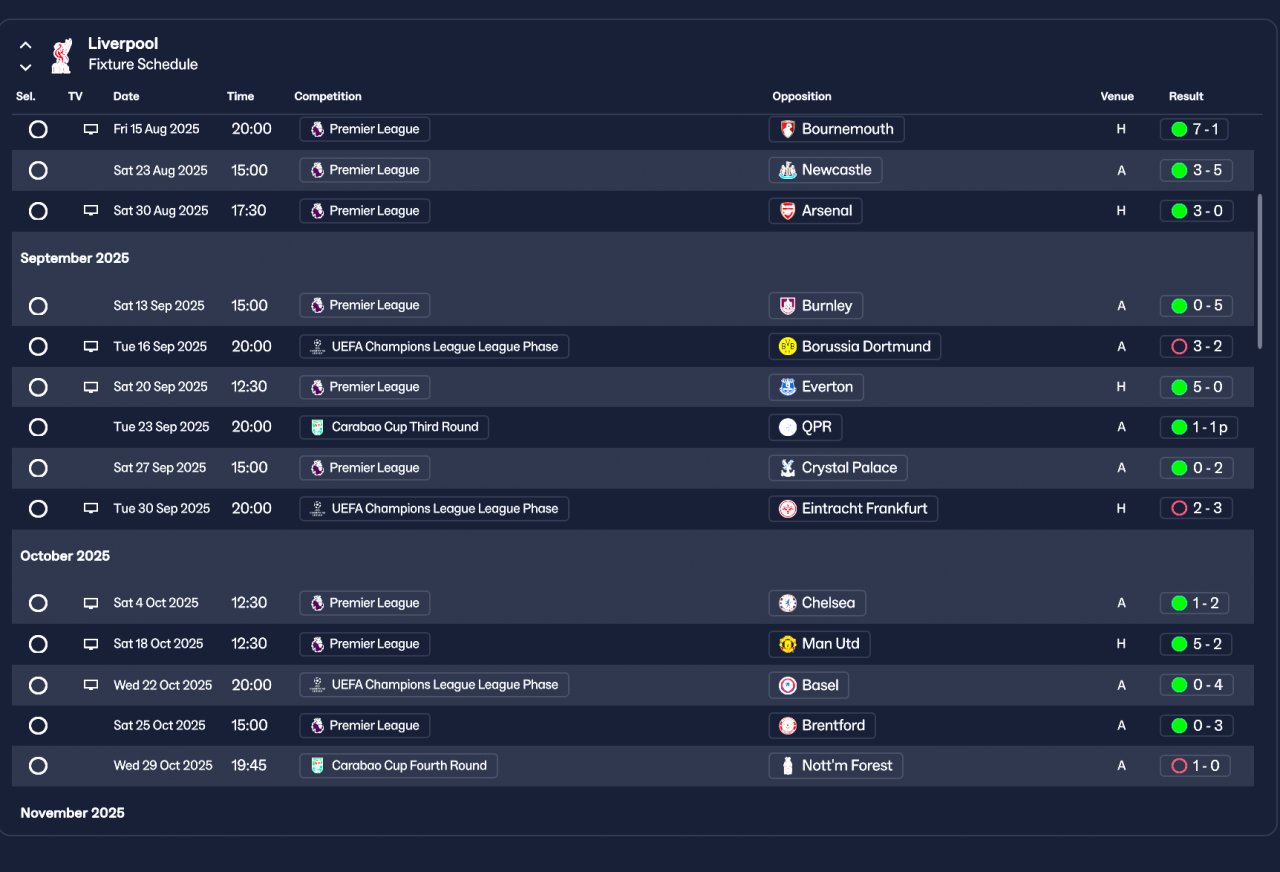
Task: Open Premier League from the Chelsea row
Action: 365,603
